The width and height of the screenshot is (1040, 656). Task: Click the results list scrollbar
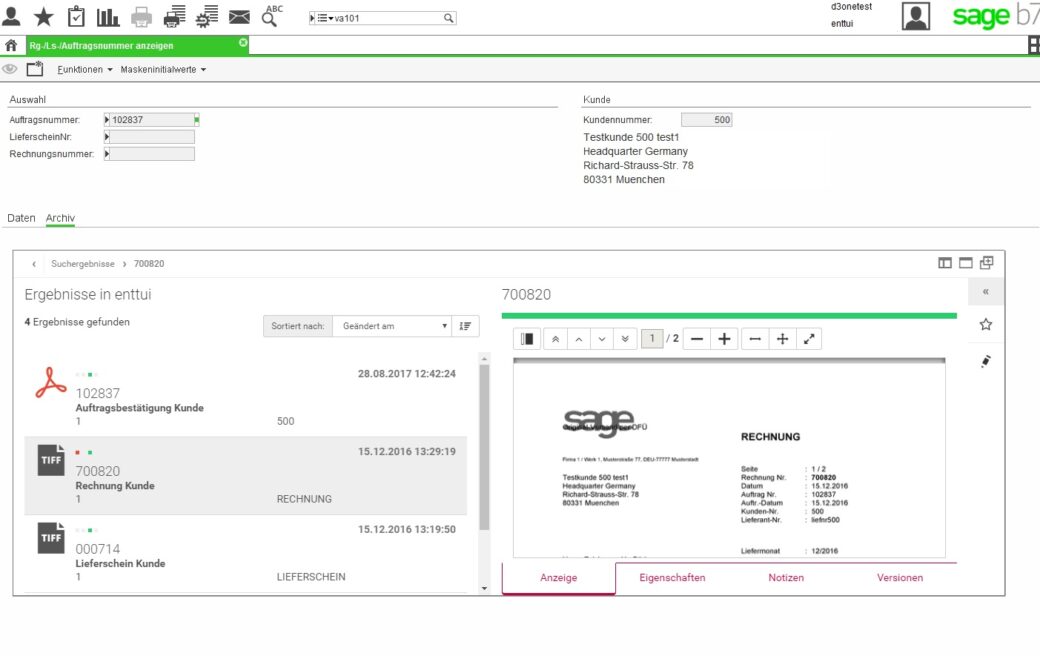click(484, 448)
